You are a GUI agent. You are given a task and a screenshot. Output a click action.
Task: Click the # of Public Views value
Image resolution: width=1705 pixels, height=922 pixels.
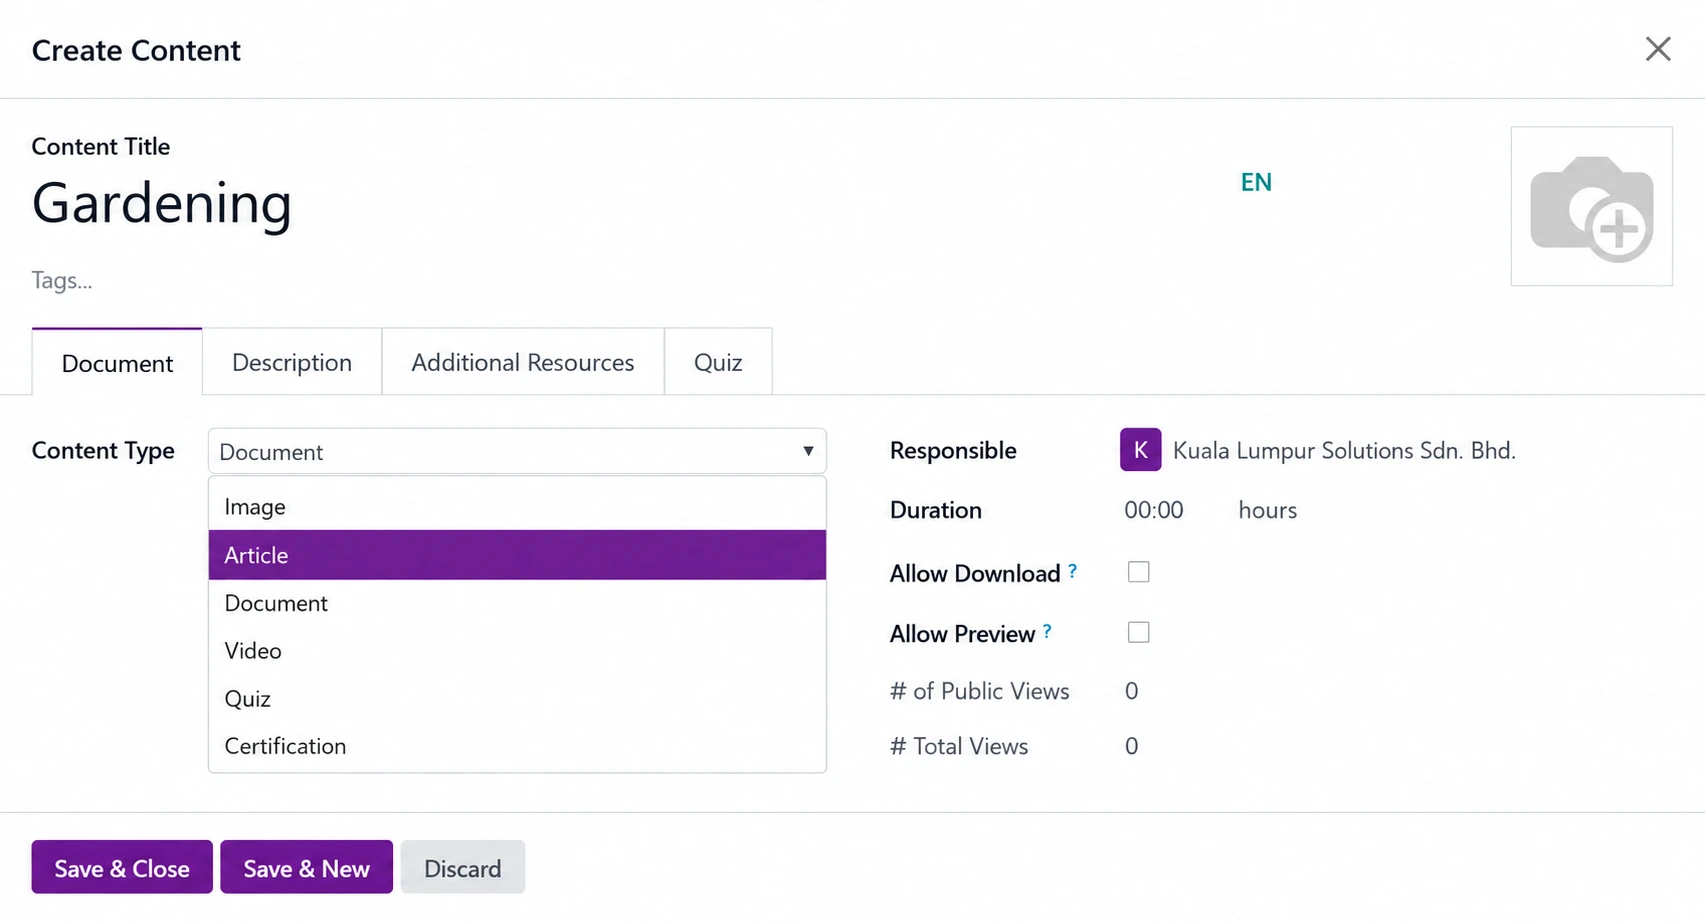point(1131,691)
